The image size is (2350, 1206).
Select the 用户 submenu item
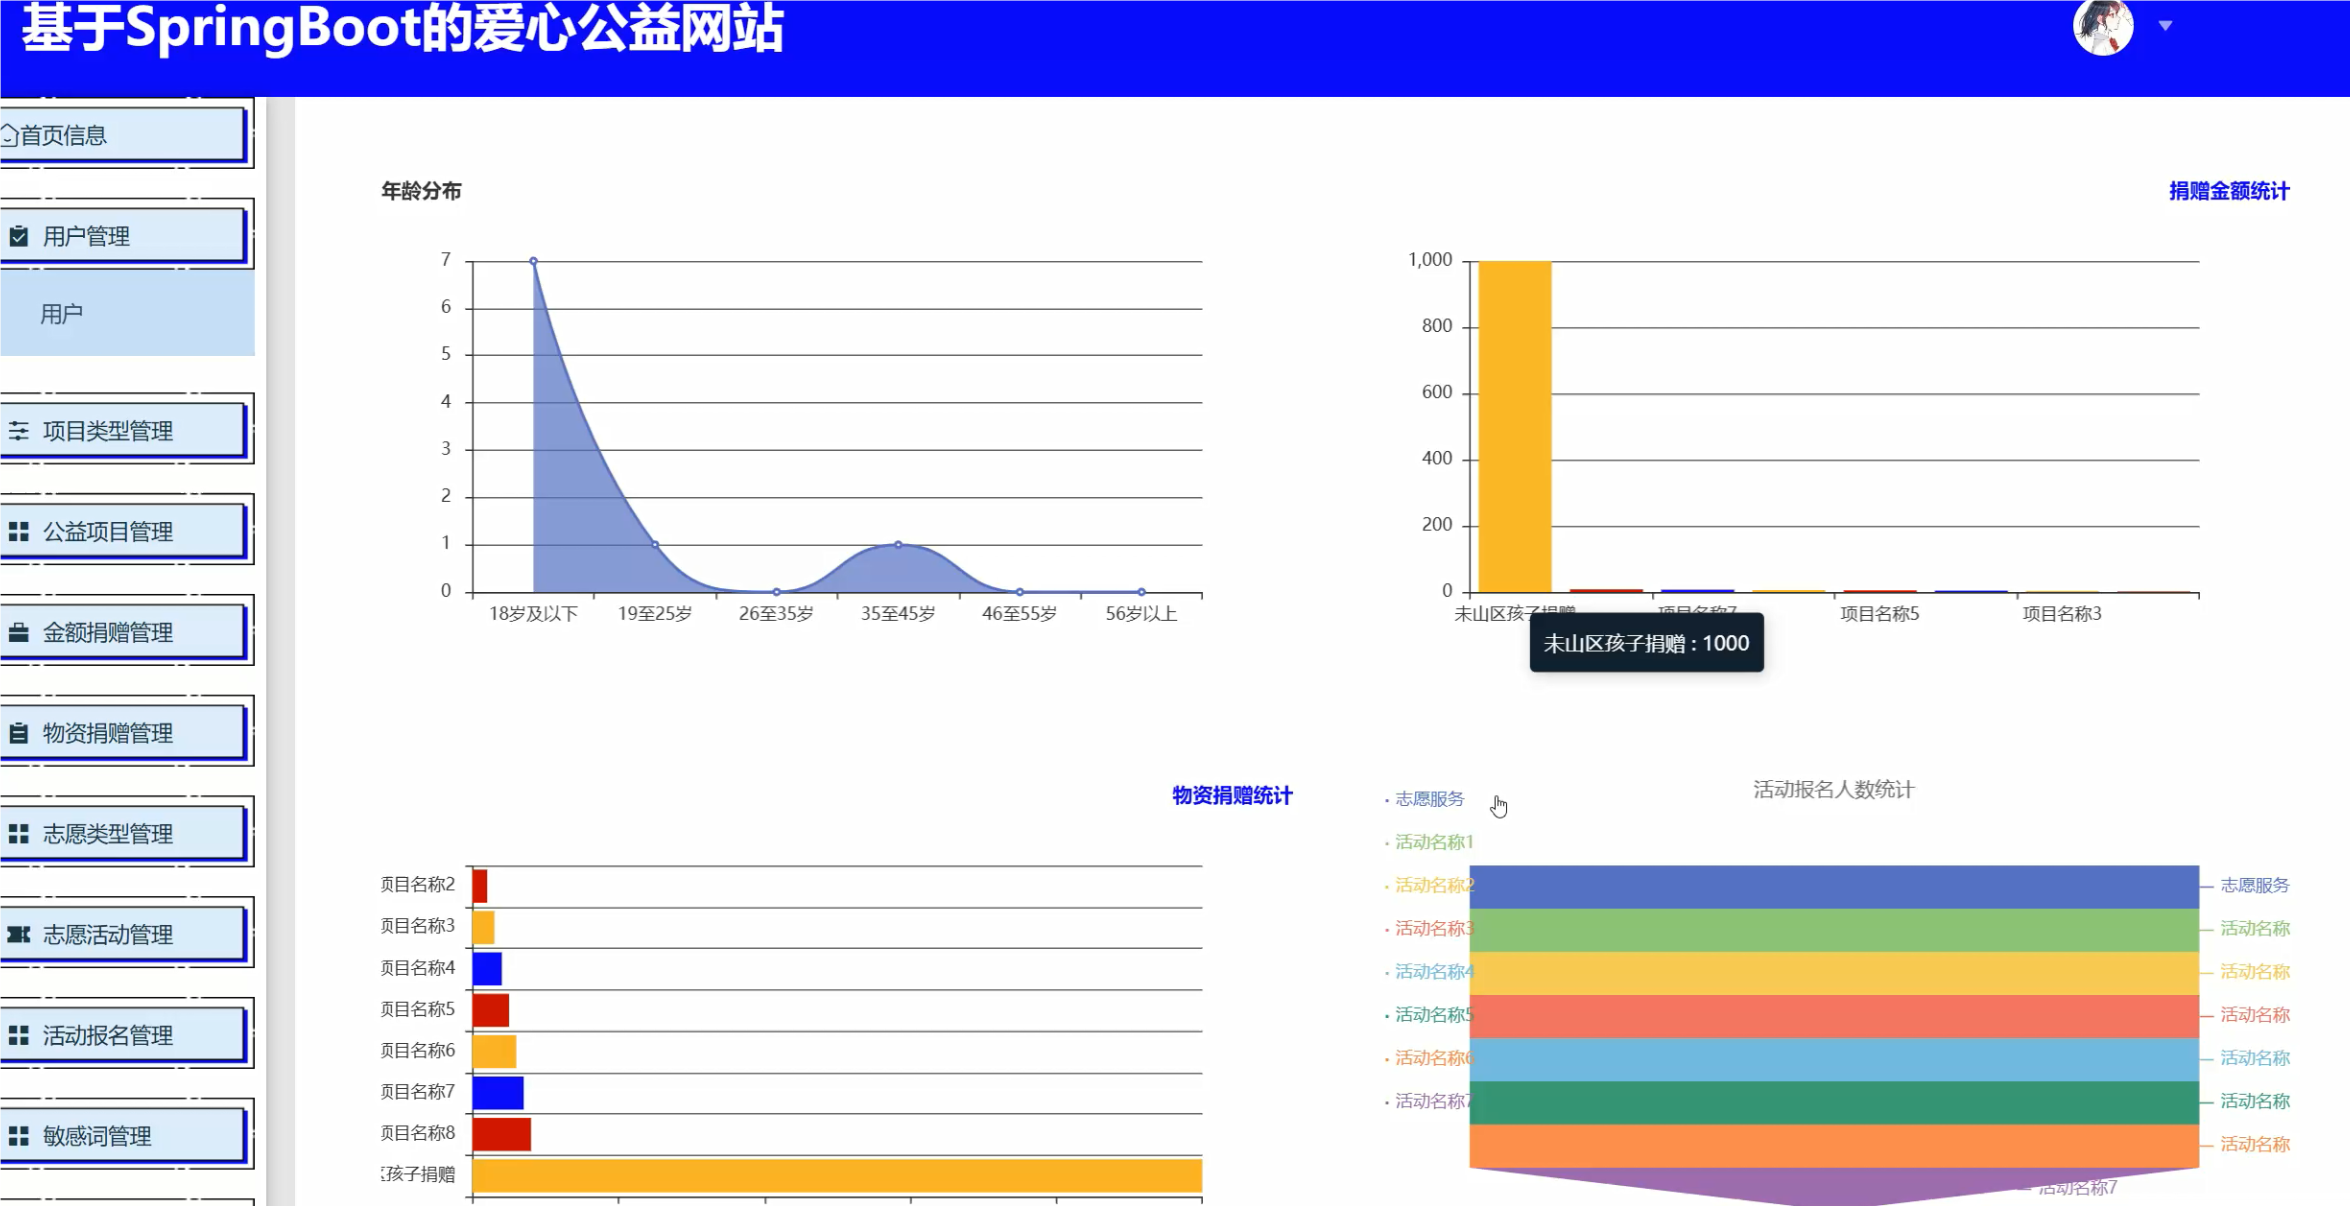click(x=62, y=314)
